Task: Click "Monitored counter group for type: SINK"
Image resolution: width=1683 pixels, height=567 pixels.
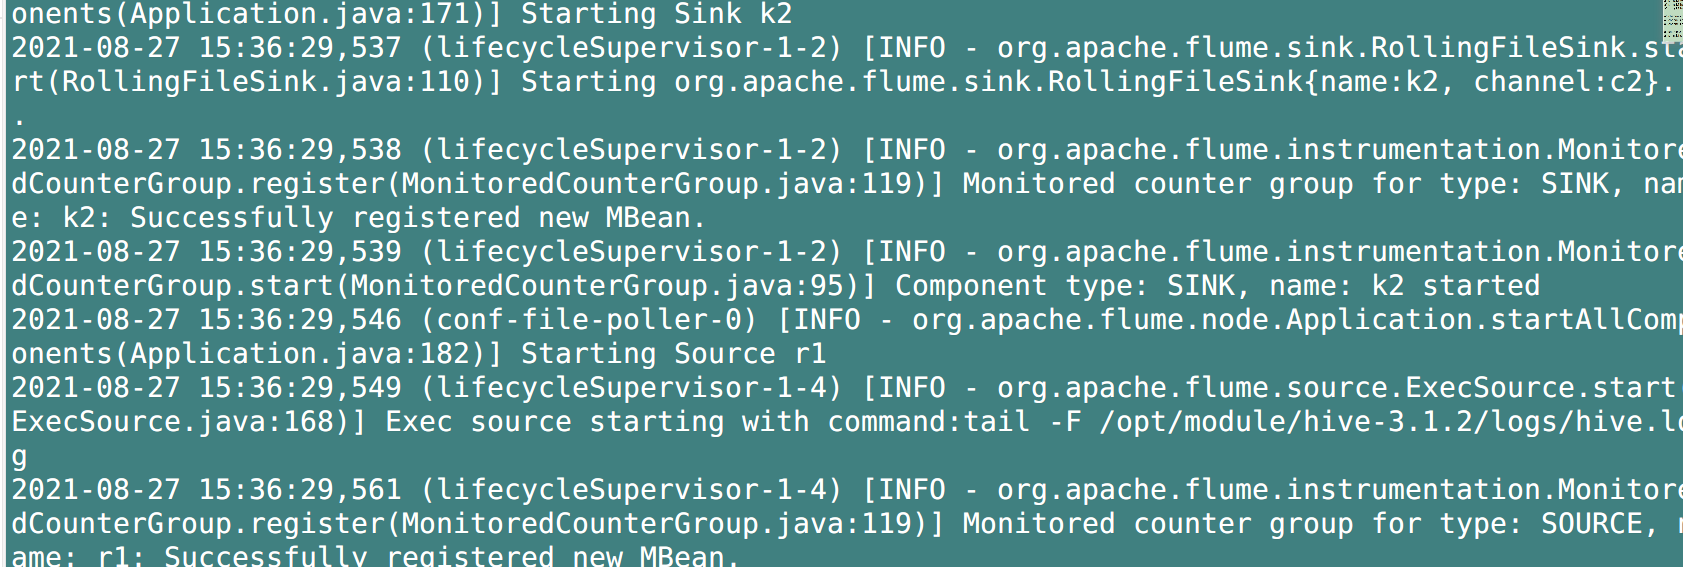Action: [x=1286, y=184]
